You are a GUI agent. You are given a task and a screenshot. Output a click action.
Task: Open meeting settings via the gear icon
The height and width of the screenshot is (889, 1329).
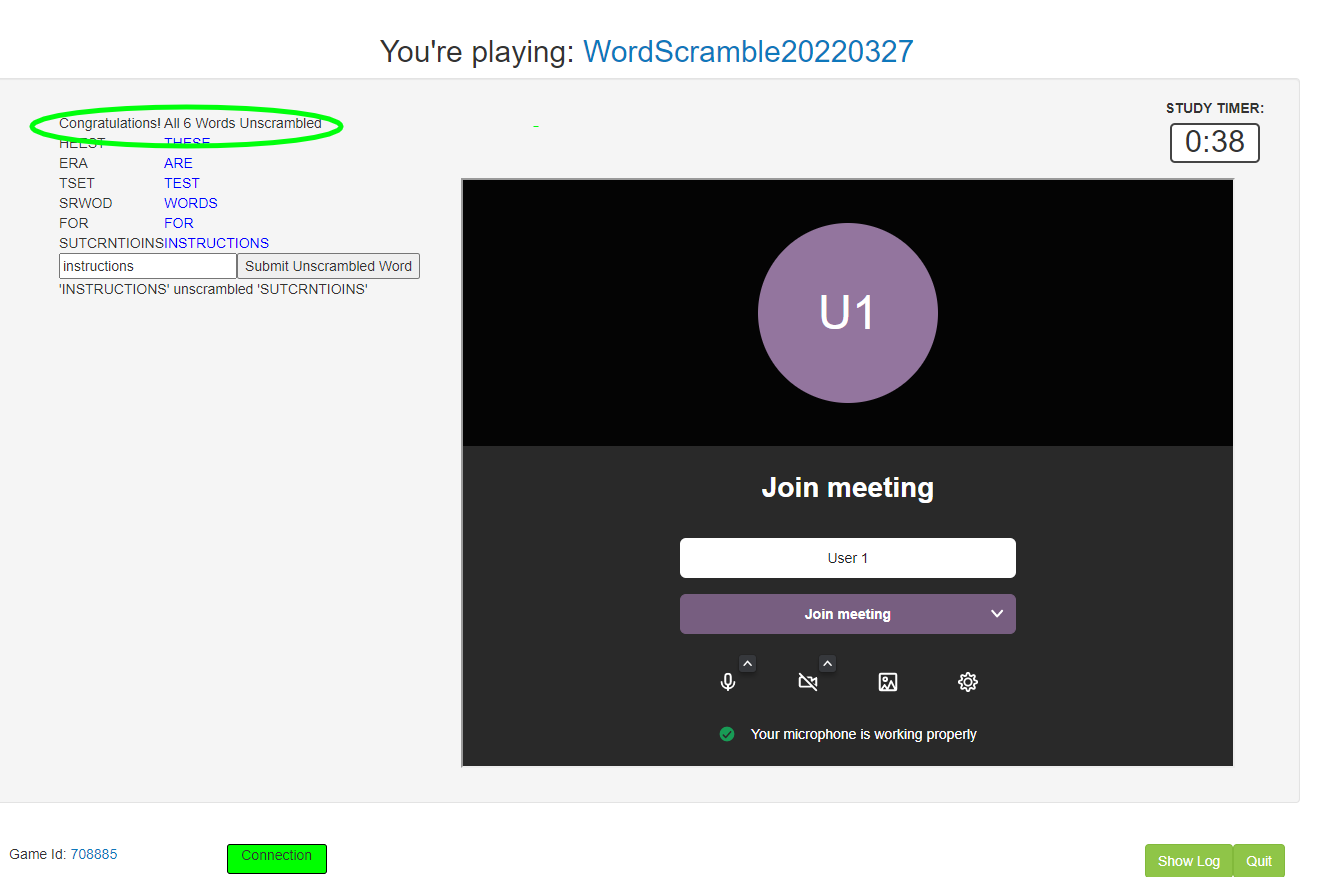967,682
